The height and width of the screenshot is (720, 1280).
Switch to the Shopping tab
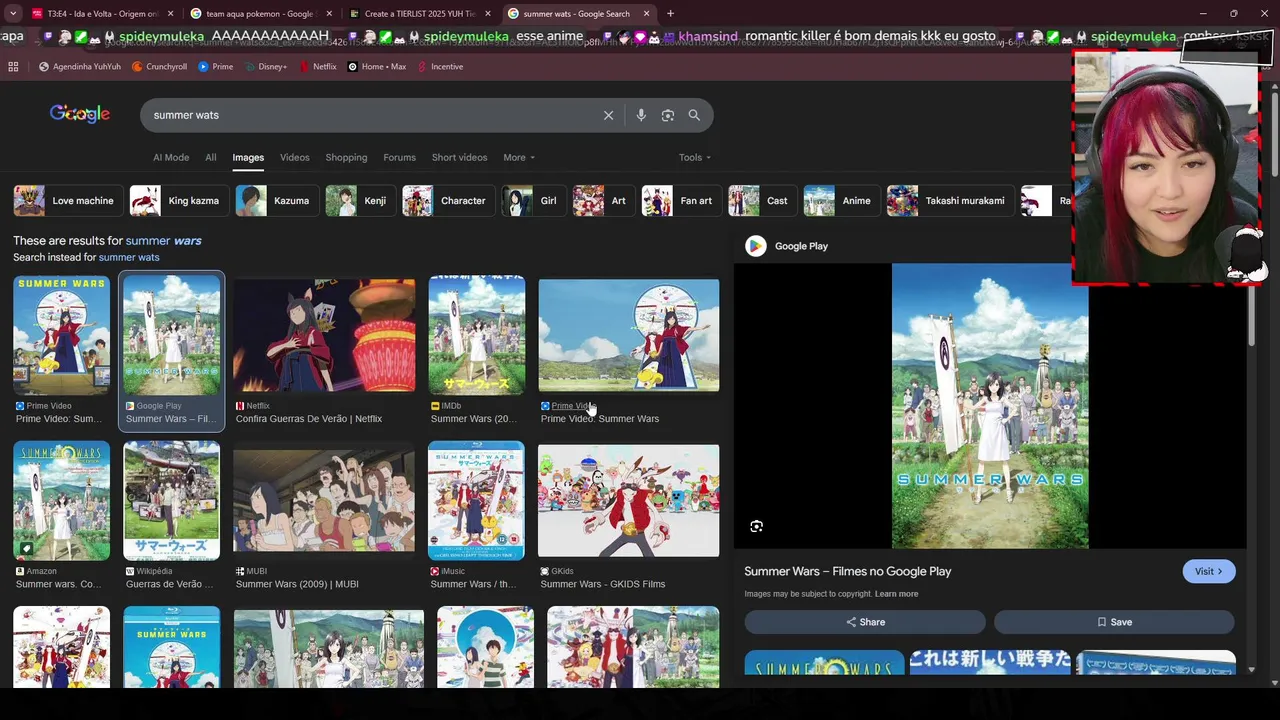coord(346,157)
